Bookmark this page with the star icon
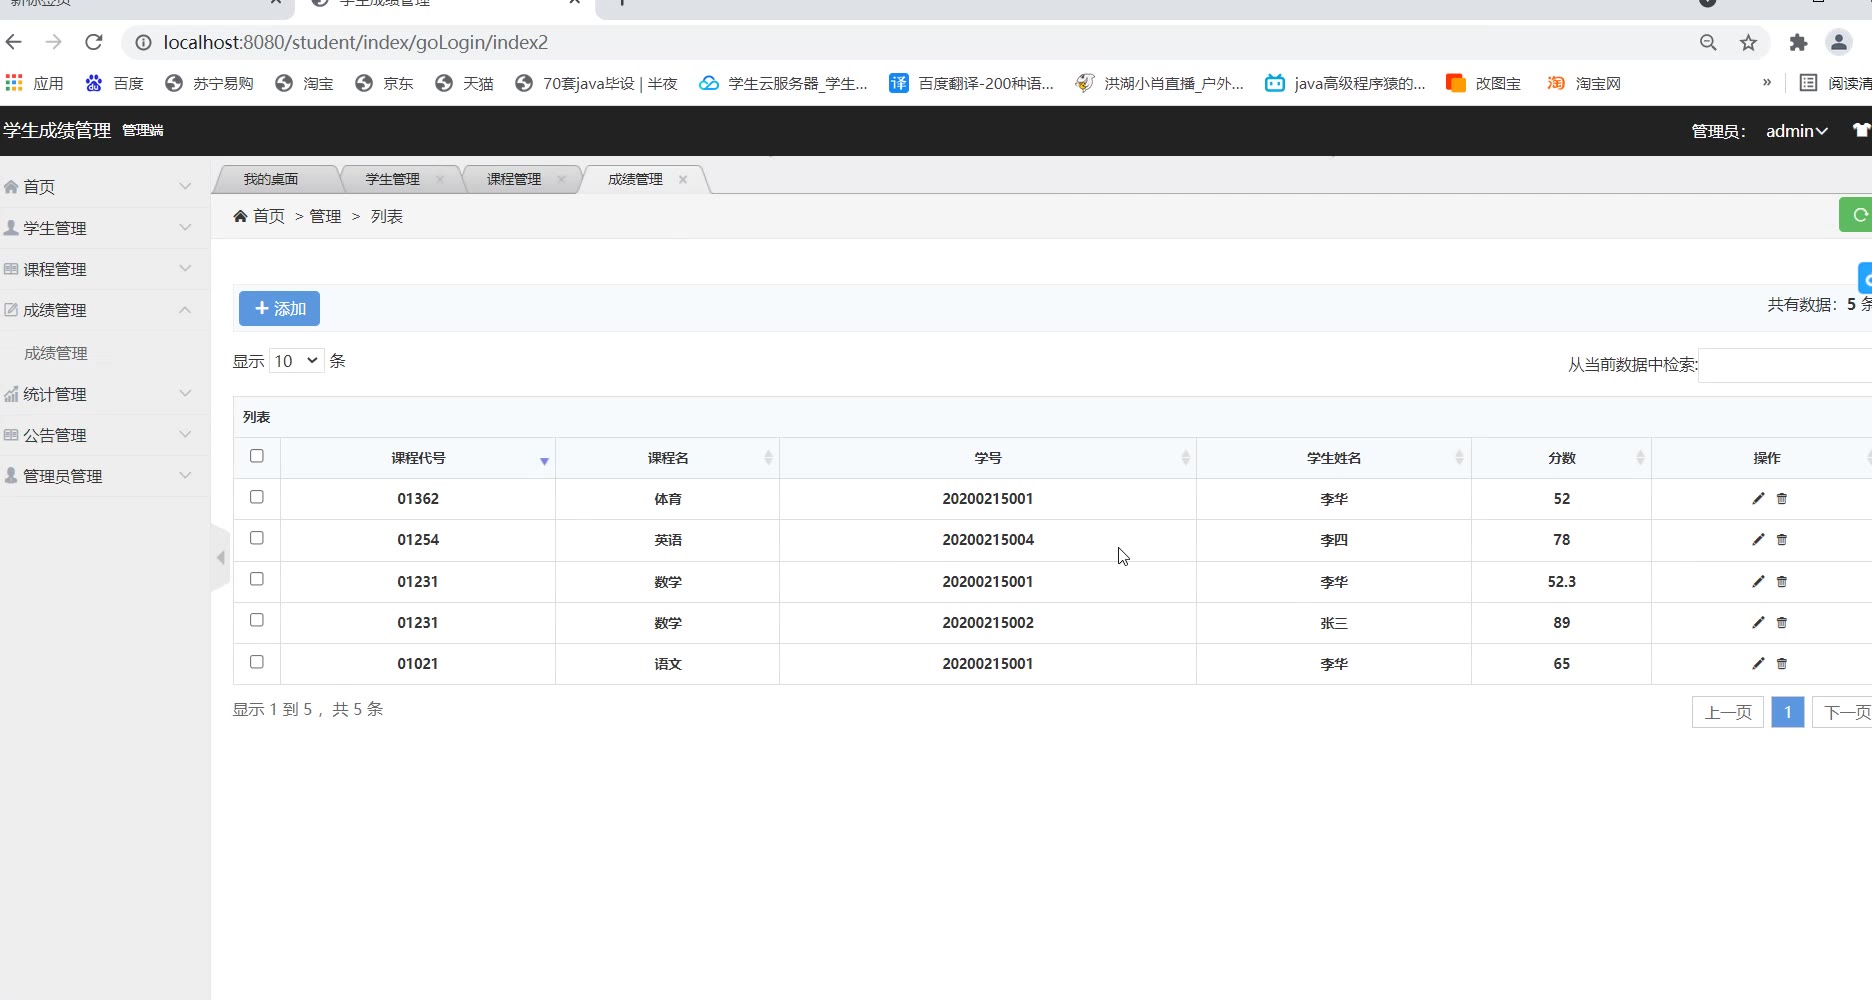This screenshot has height=1000, width=1872. tap(1748, 42)
